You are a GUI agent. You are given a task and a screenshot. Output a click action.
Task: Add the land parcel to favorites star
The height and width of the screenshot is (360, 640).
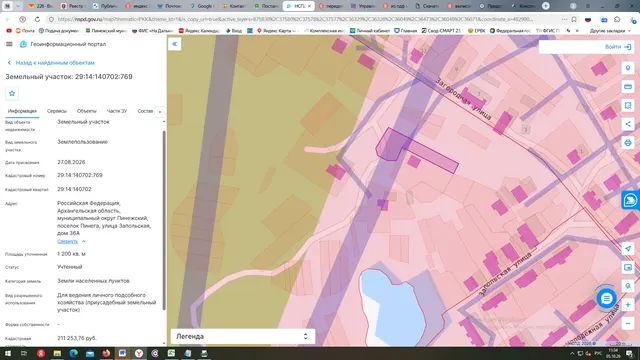(x=12, y=93)
